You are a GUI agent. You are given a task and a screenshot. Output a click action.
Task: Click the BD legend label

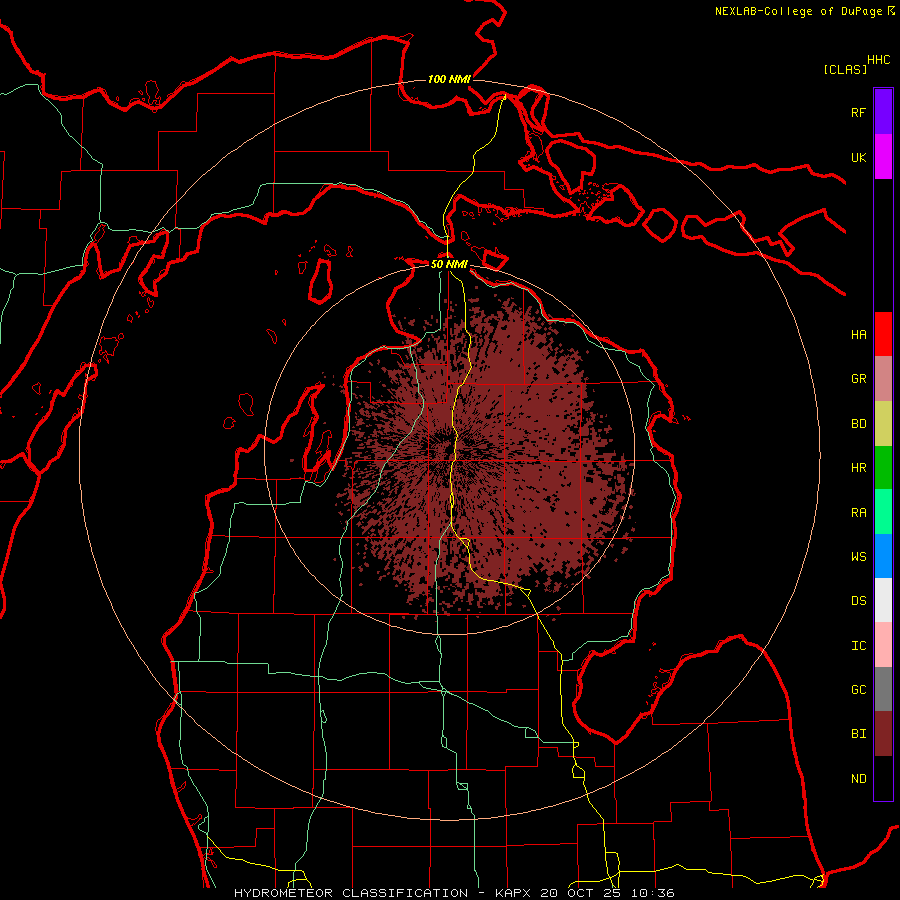pos(859,424)
